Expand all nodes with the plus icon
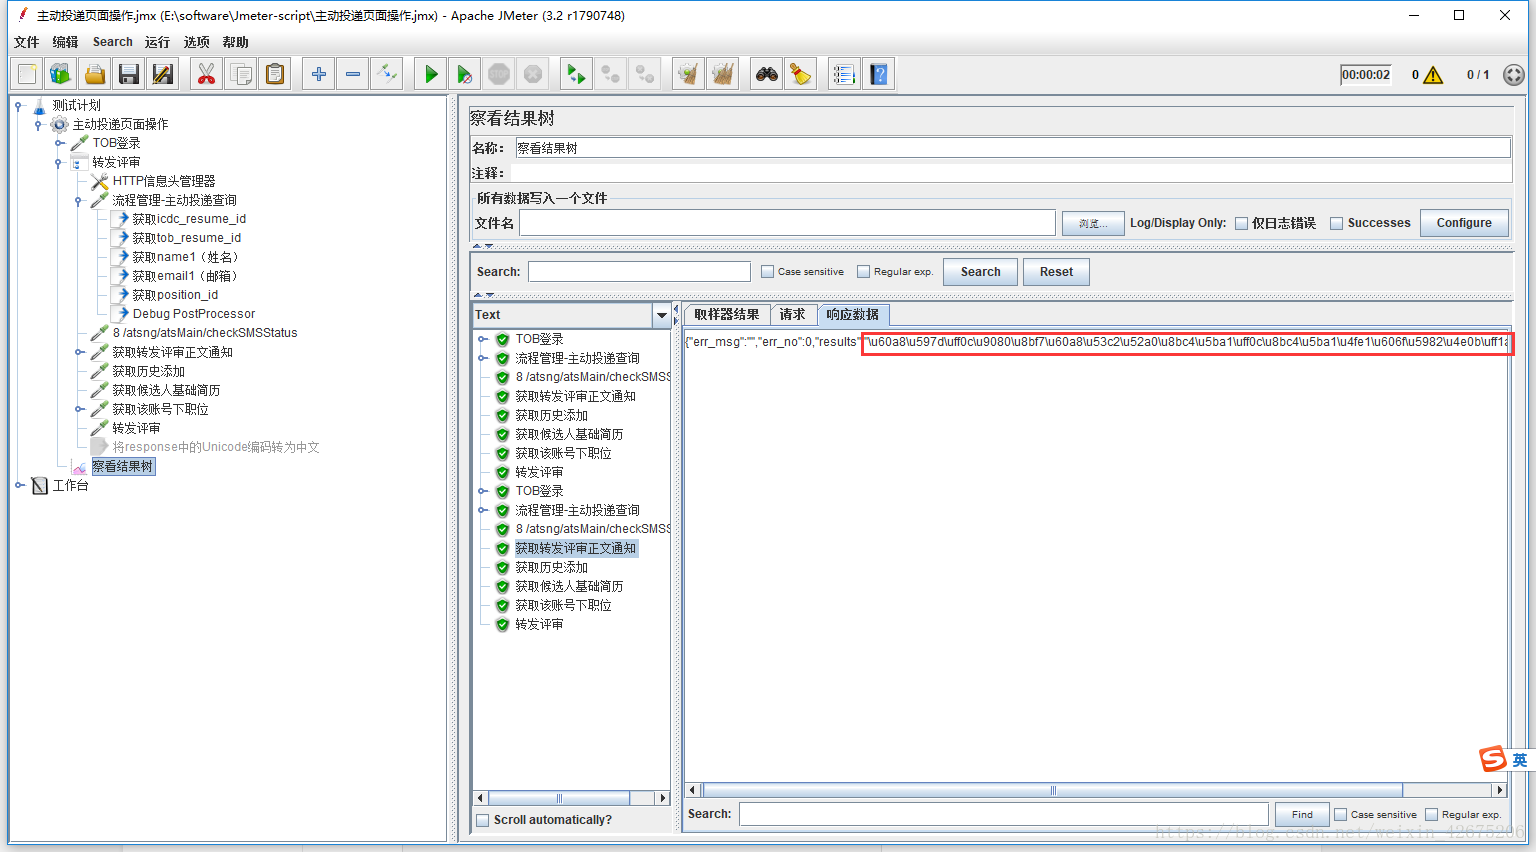Screen dimensions: 1536x852 click(319, 74)
